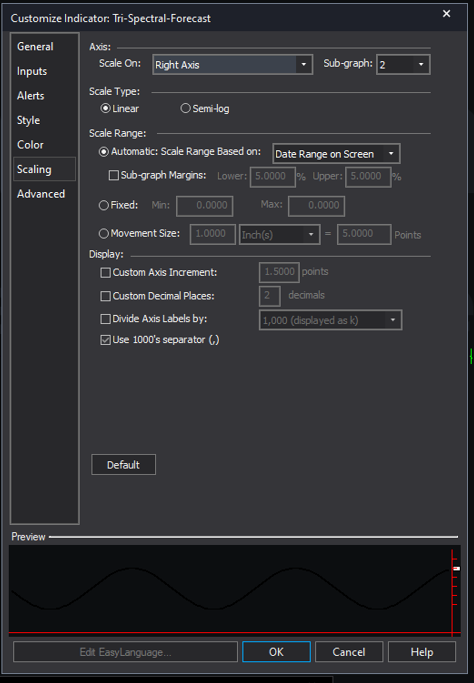Click the decimal places number field
Image resolution: width=474 pixels, height=683 pixels.
click(x=269, y=296)
